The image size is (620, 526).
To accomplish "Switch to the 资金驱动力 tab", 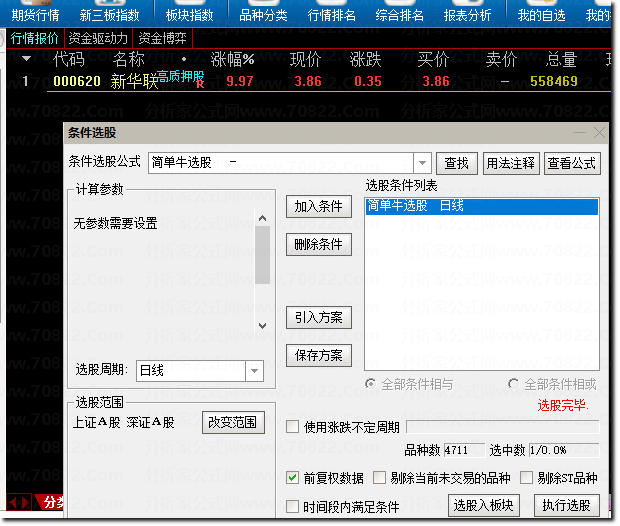I will click(98, 38).
